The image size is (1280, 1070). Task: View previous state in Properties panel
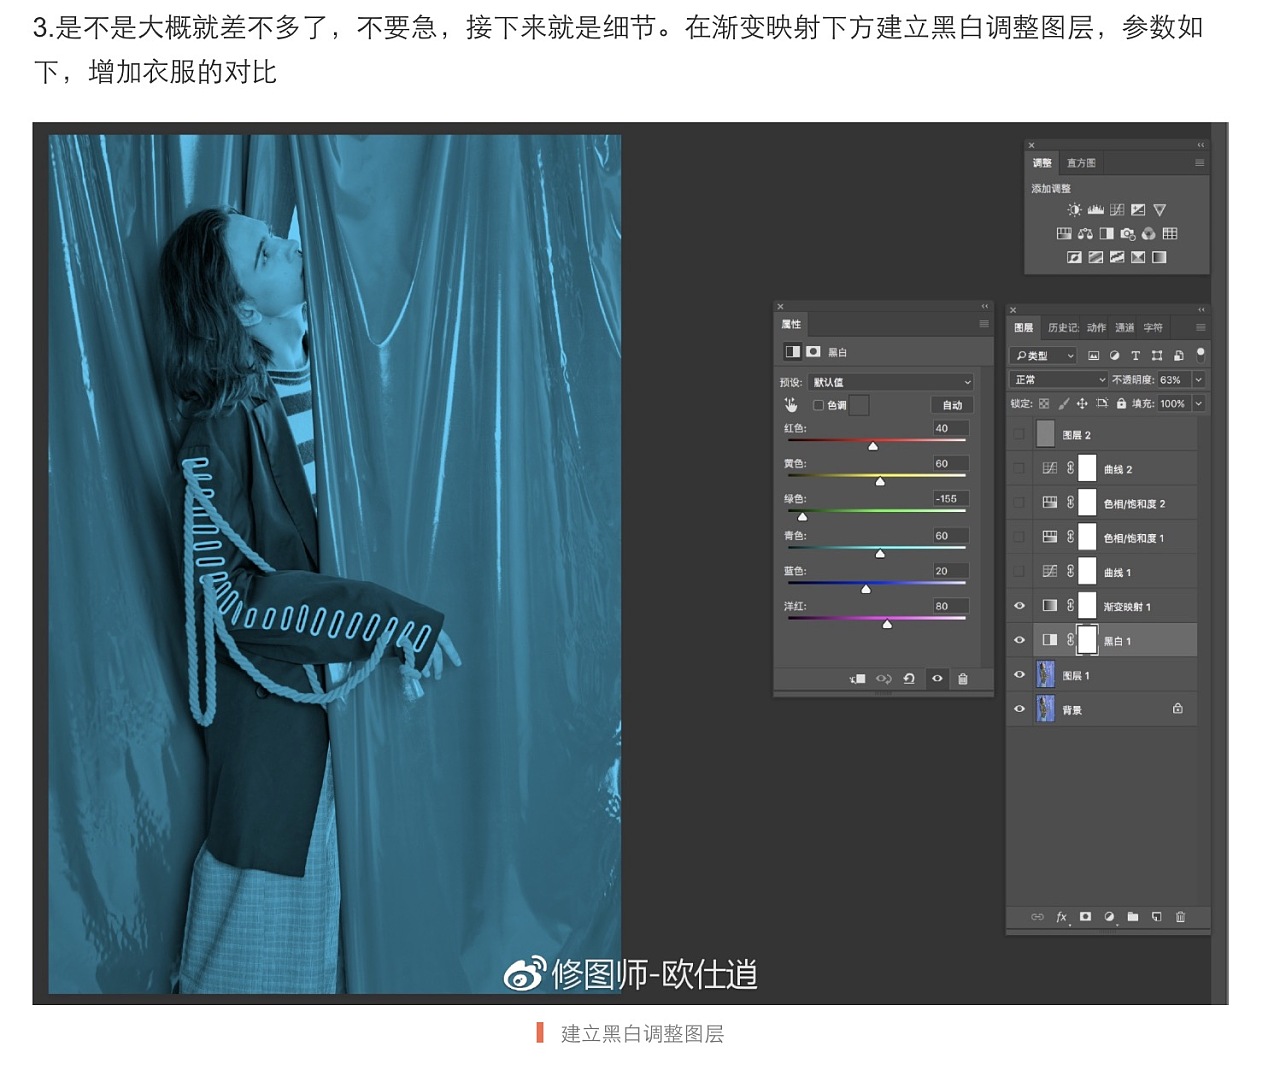click(x=884, y=679)
